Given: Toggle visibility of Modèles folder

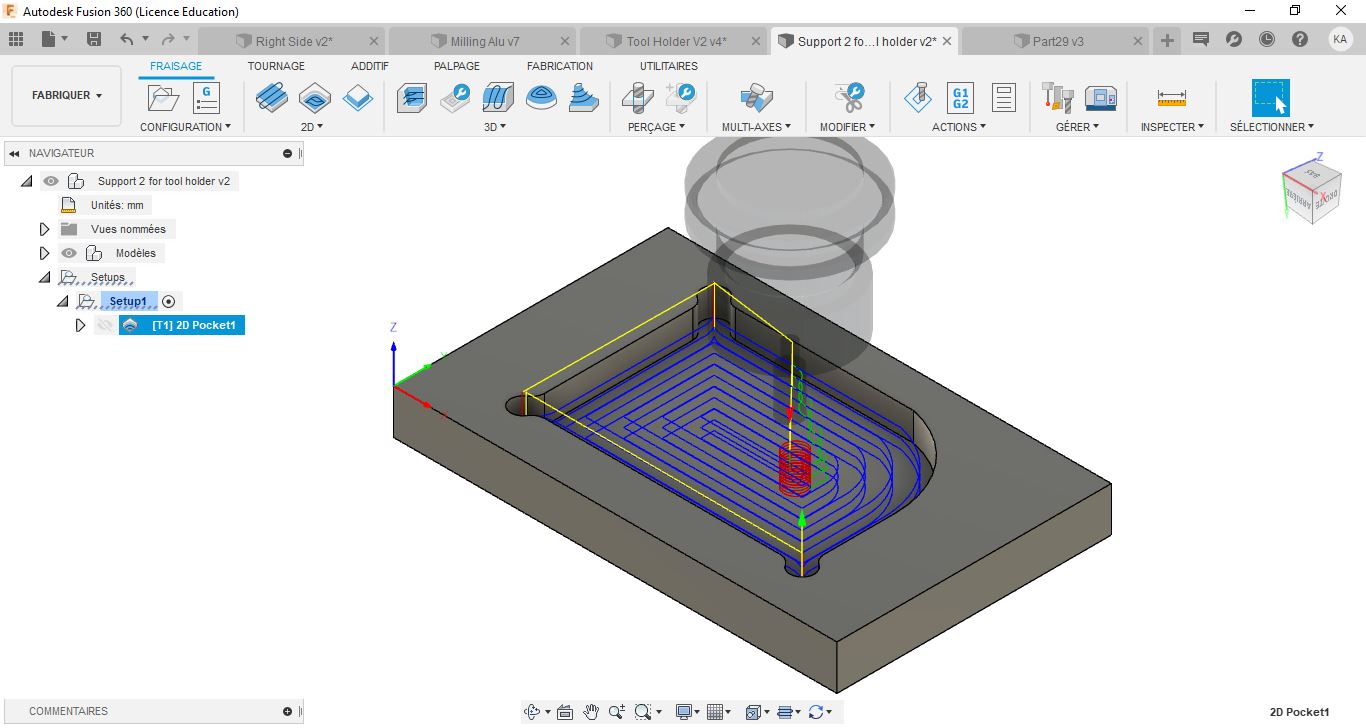Looking at the screenshot, I should point(69,253).
